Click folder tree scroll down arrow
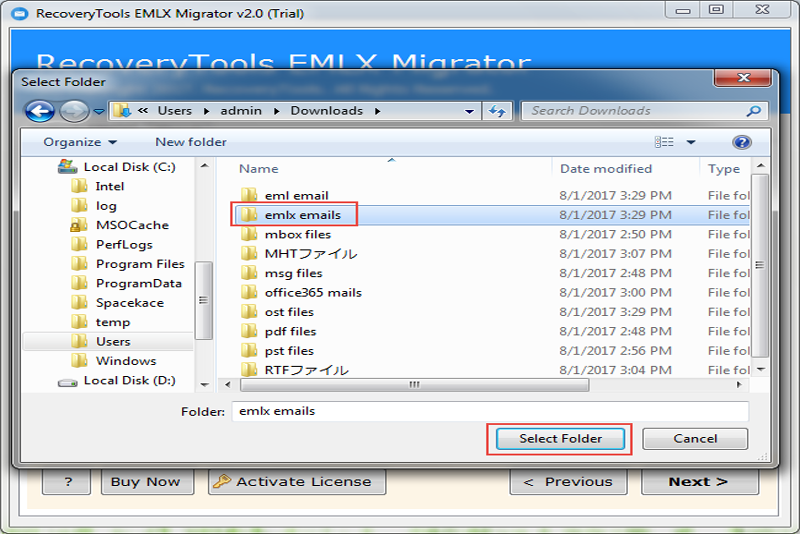The height and width of the screenshot is (534, 800). point(204,385)
